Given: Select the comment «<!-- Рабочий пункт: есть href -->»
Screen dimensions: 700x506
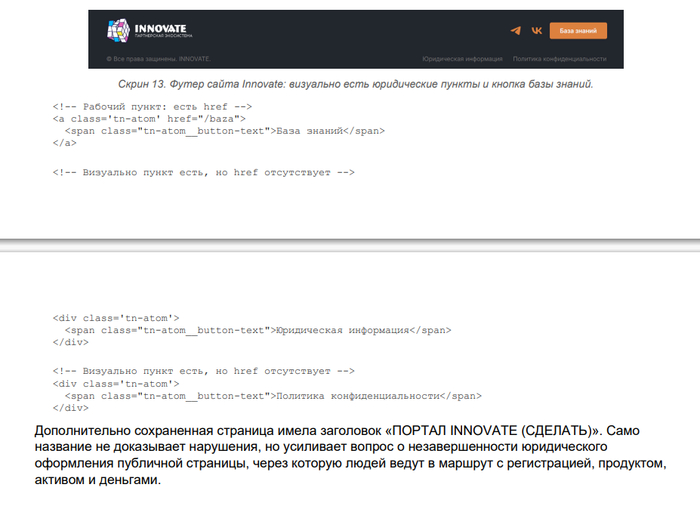Looking at the screenshot, I should click(x=152, y=107).
